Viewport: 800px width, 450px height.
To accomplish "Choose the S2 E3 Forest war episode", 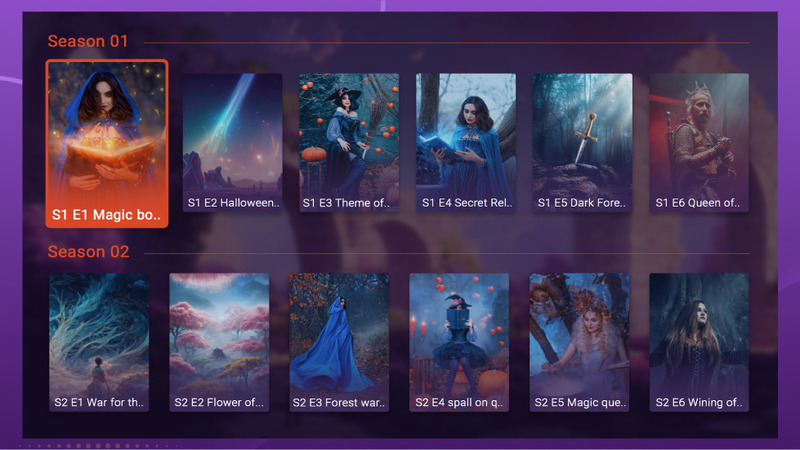I will (x=339, y=342).
